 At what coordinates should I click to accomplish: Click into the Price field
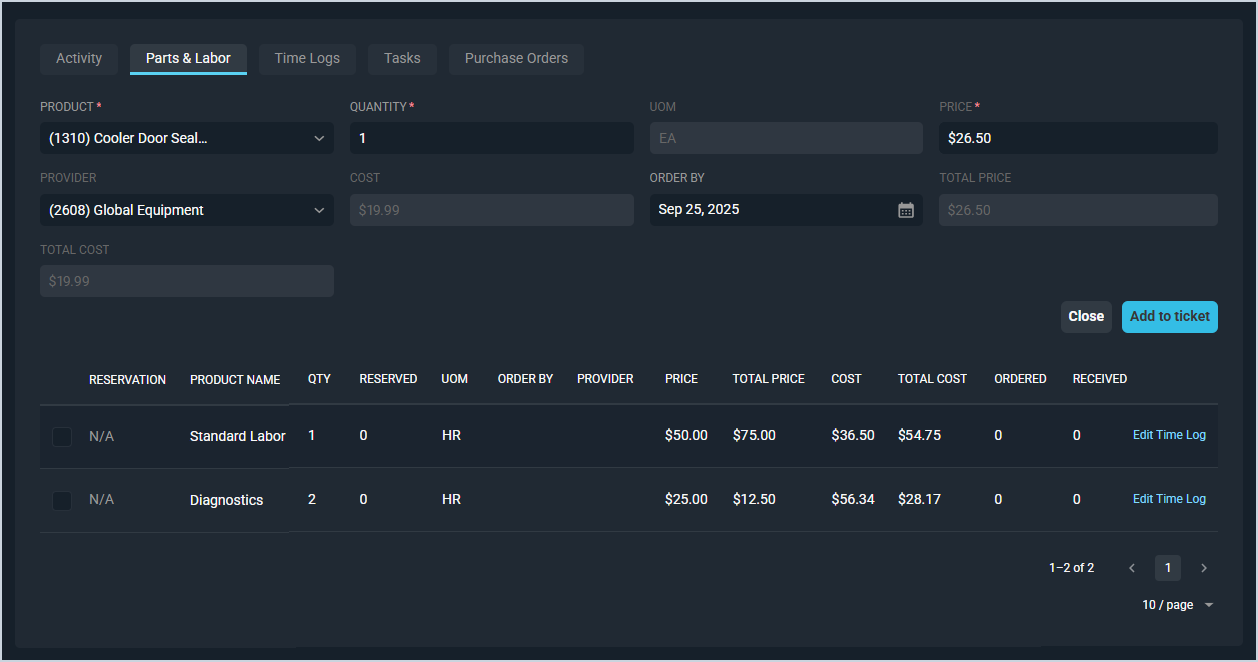tap(1078, 139)
